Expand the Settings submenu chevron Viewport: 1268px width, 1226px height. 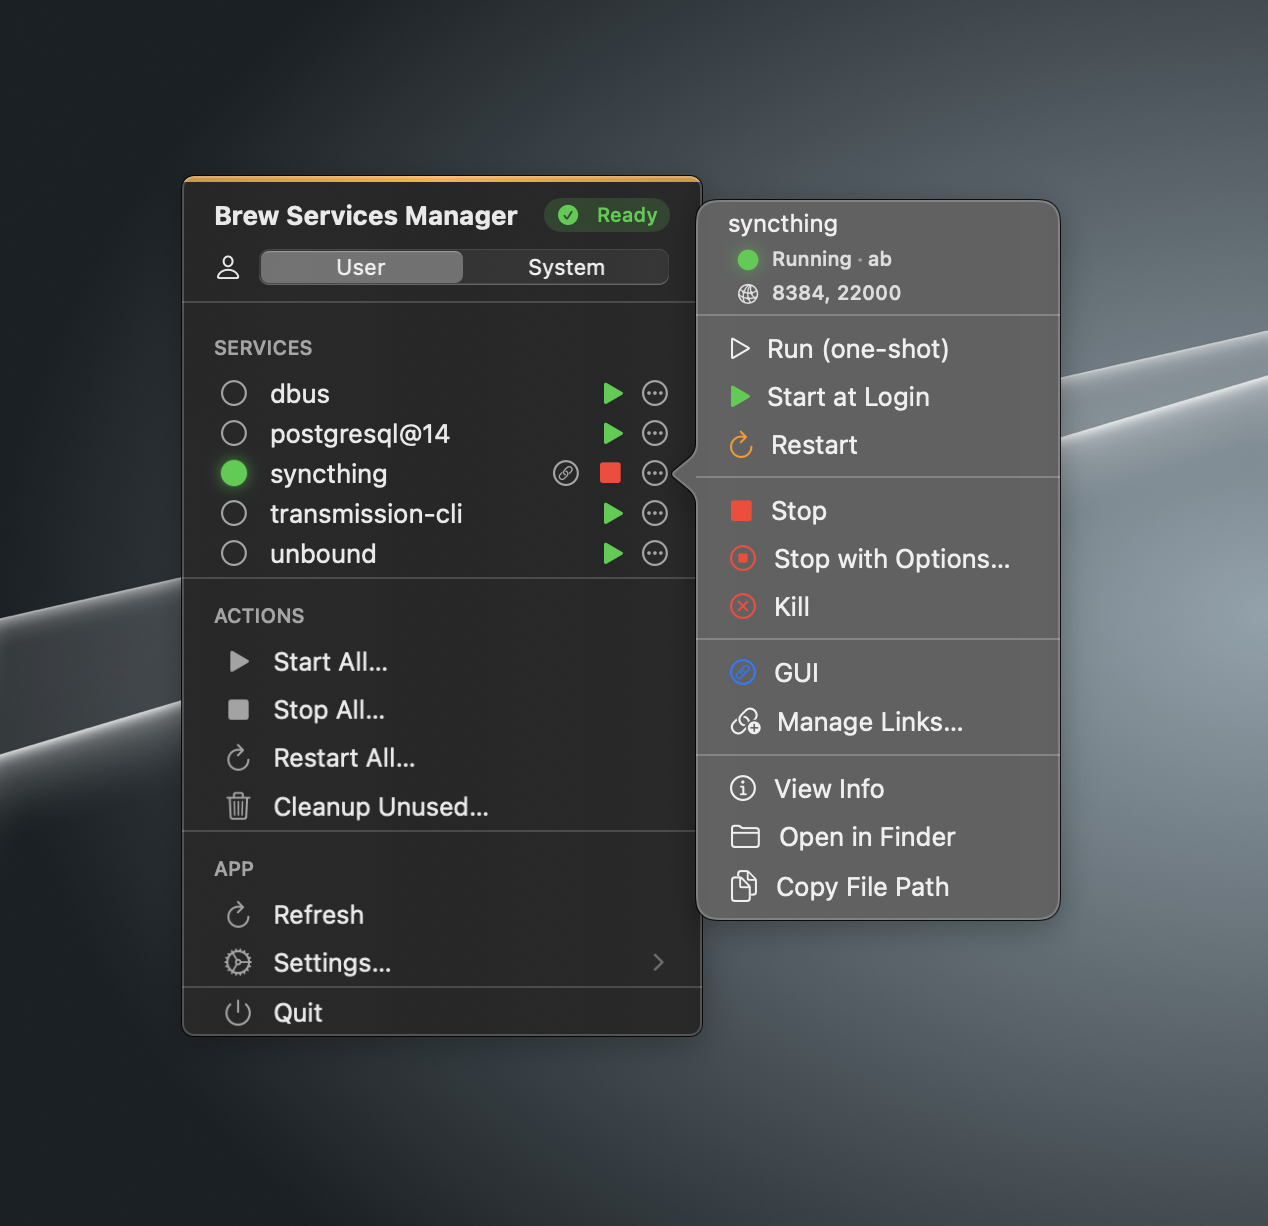click(658, 962)
